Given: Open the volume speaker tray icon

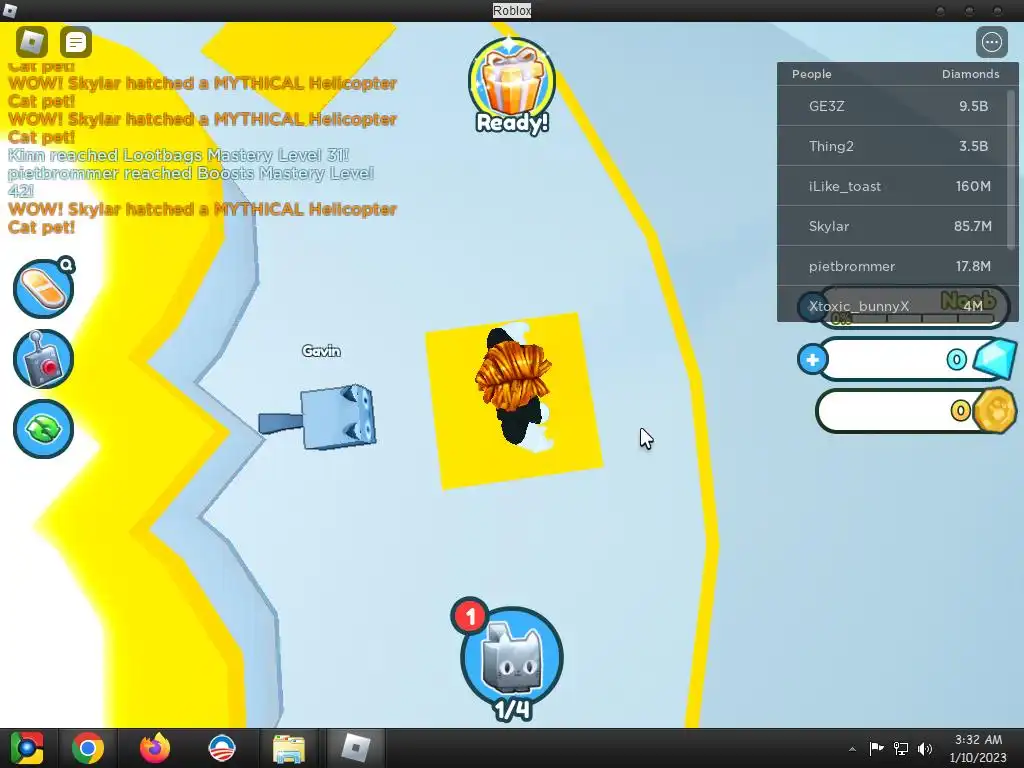Looking at the screenshot, I should [925, 748].
